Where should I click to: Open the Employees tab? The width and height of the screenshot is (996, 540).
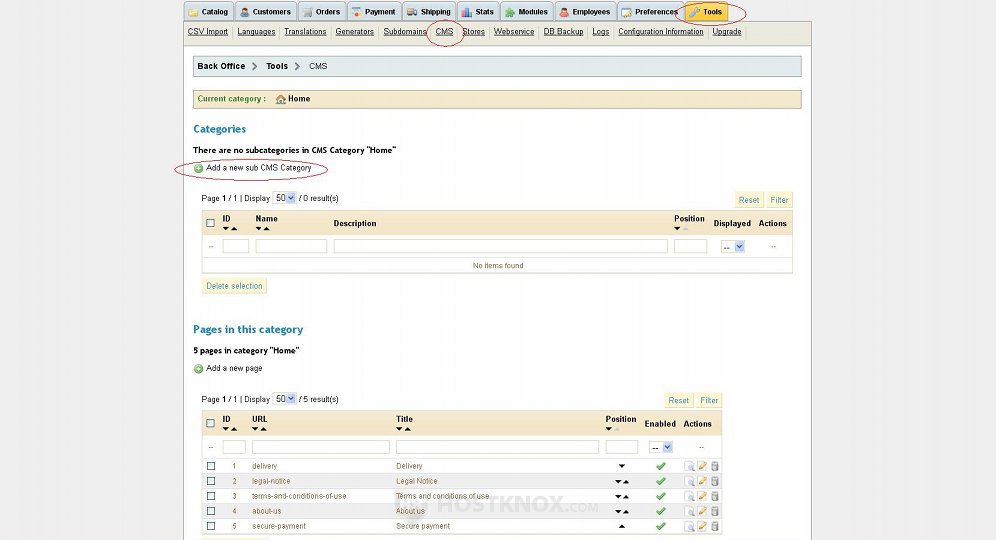tap(585, 12)
